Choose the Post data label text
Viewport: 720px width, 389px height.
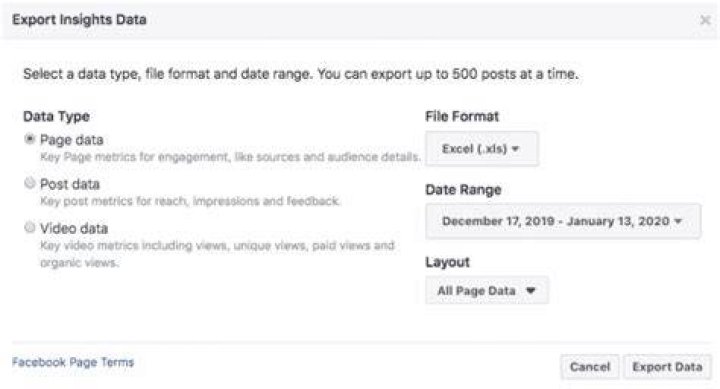click(x=70, y=184)
